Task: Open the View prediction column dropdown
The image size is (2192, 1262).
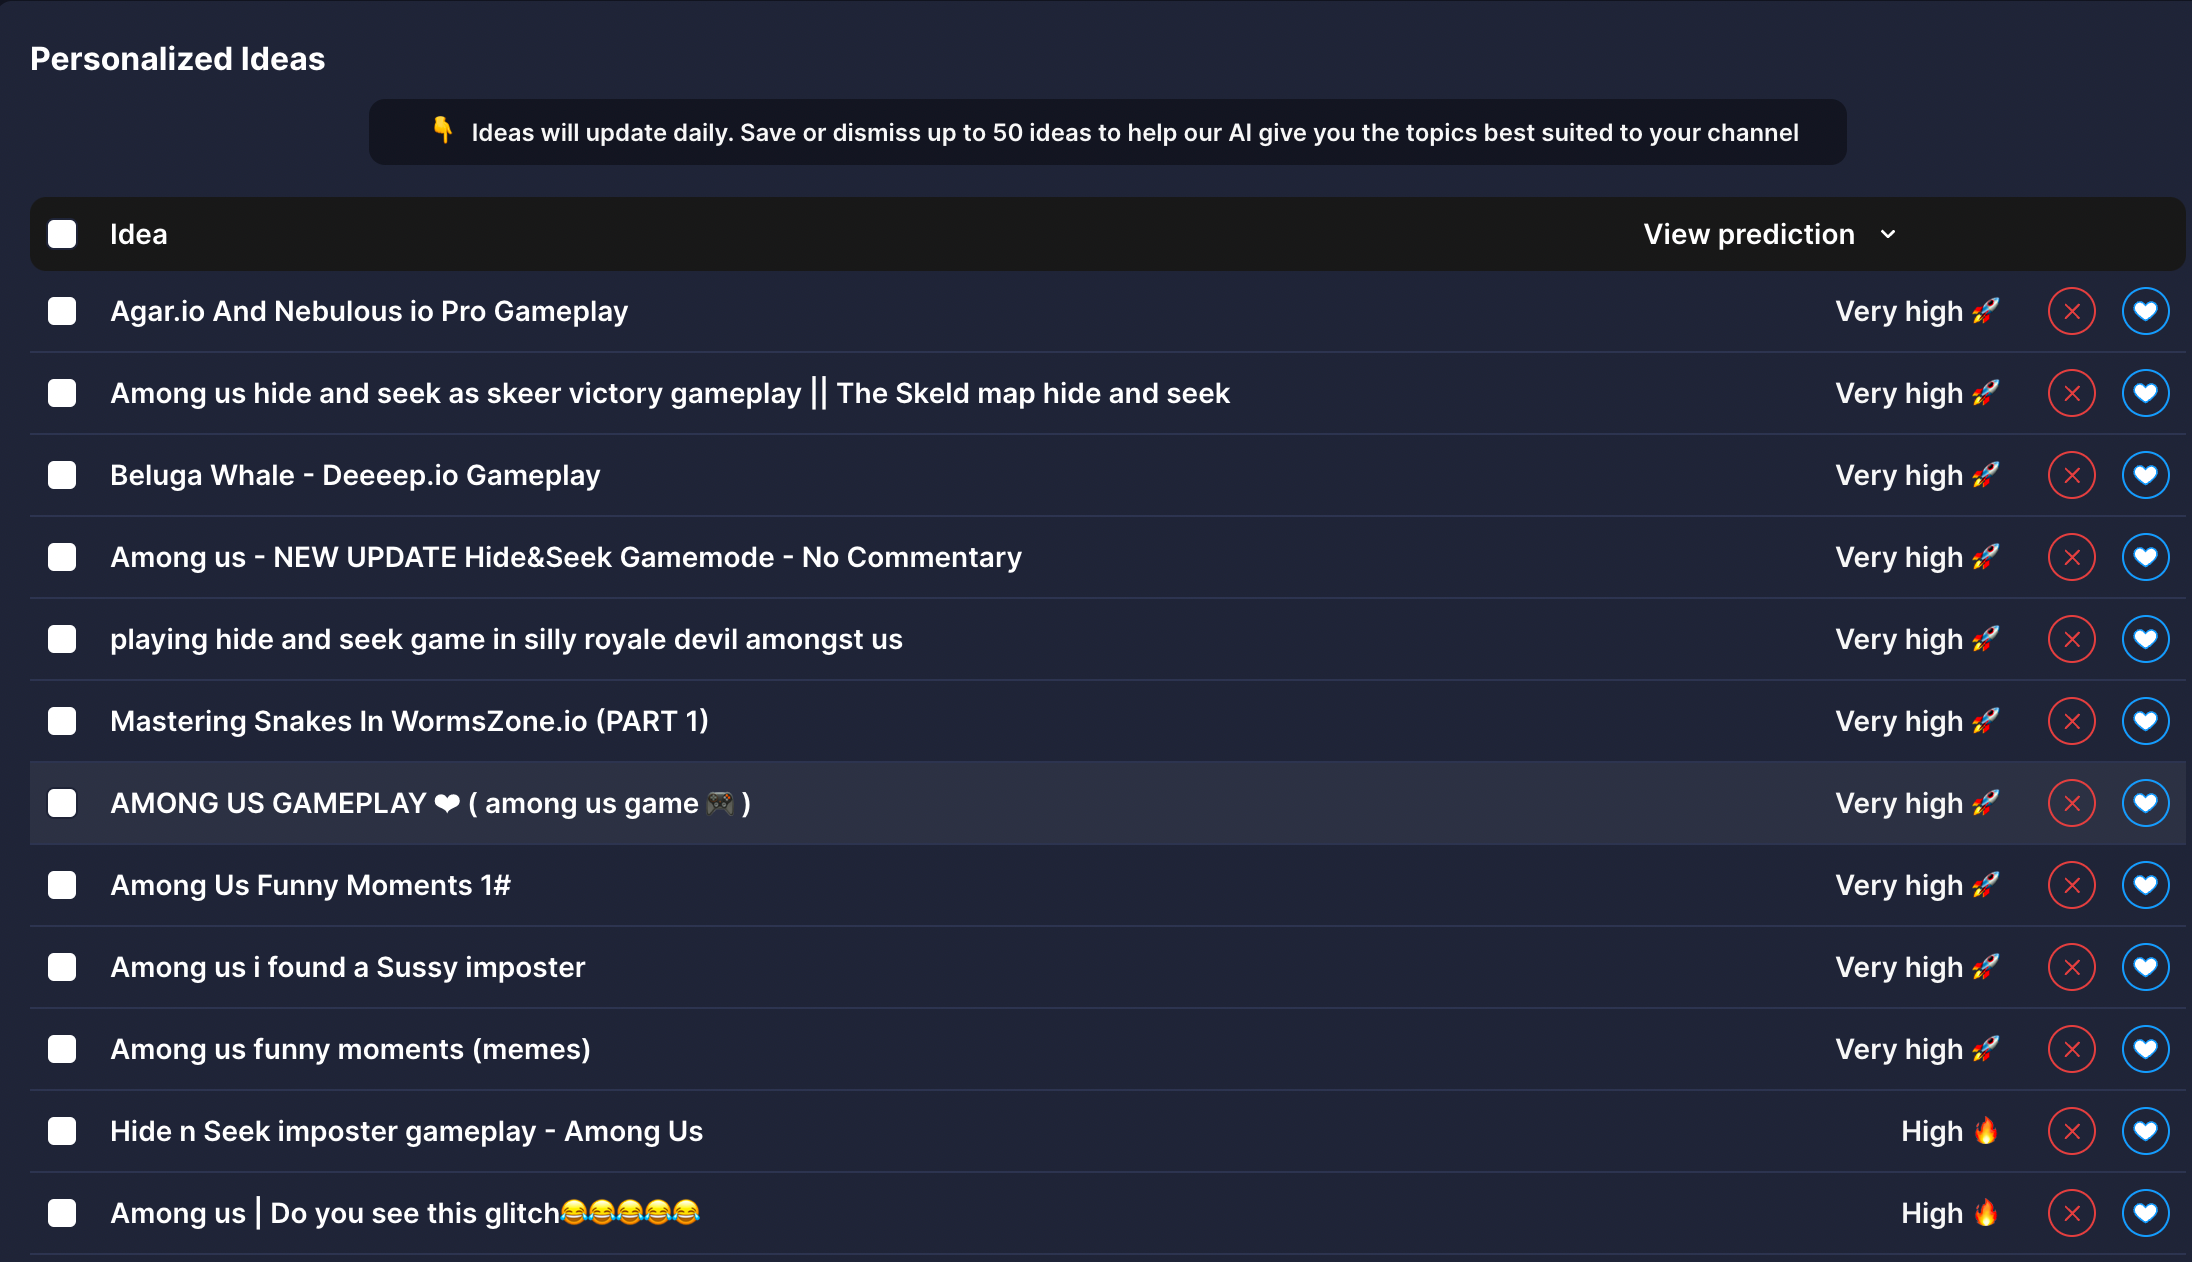Action: (x=1770, y=234)
